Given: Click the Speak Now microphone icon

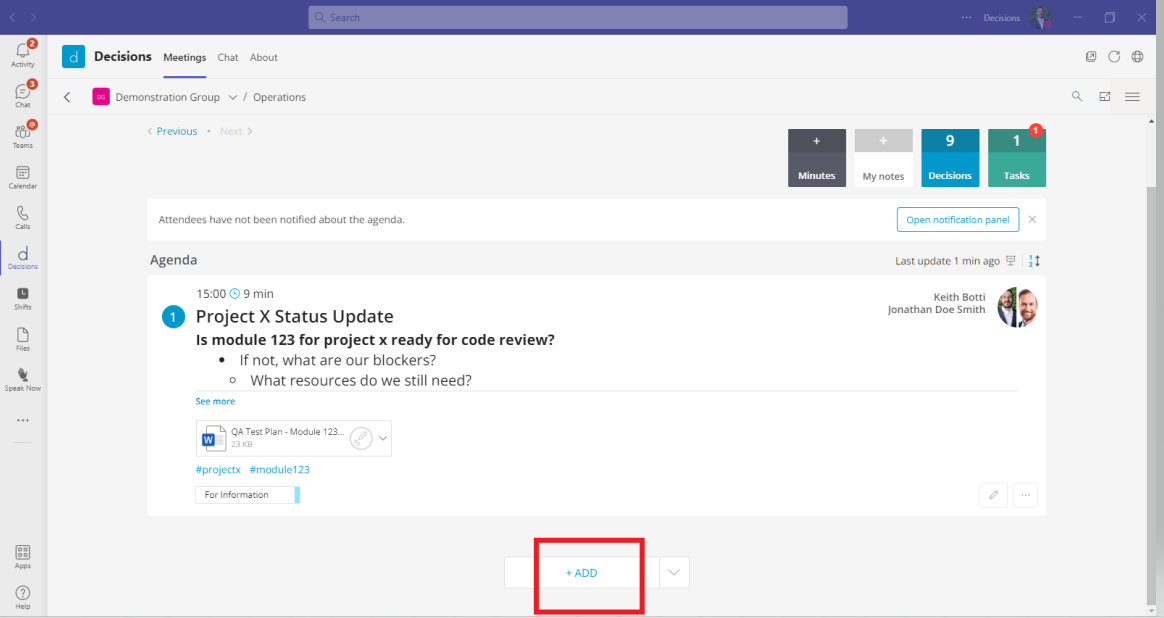Looking at the screenshot, I should pos(22,378).
